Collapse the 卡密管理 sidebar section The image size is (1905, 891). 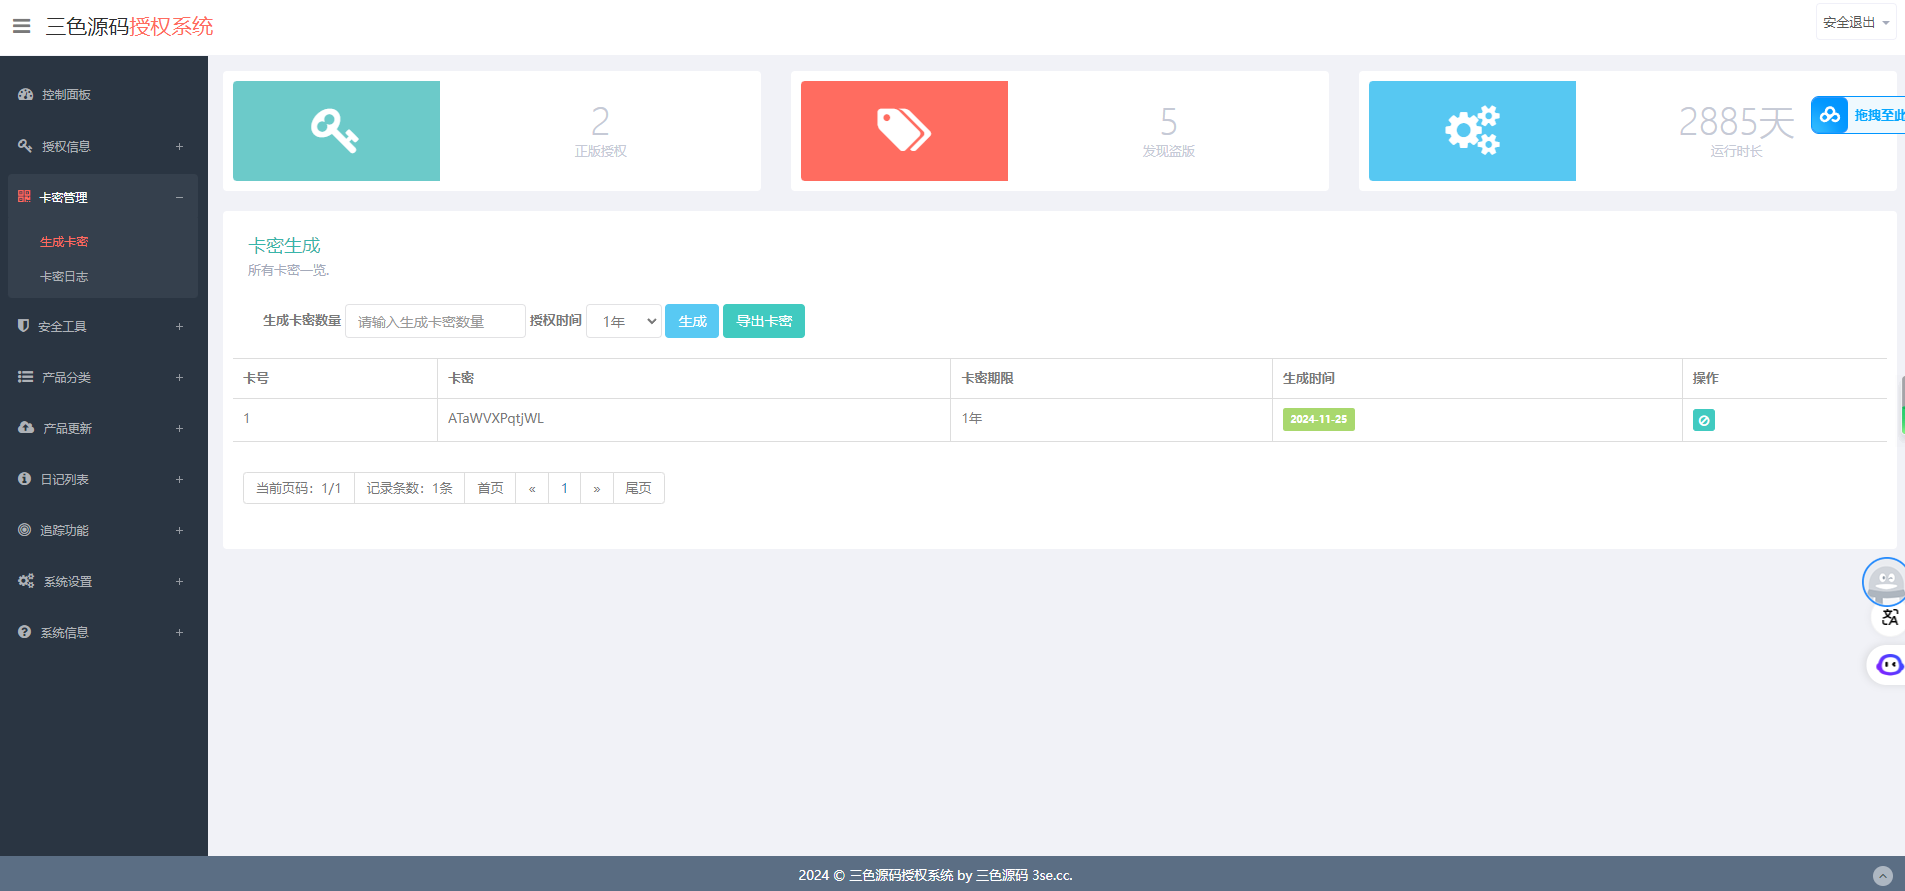click(102, 197)
